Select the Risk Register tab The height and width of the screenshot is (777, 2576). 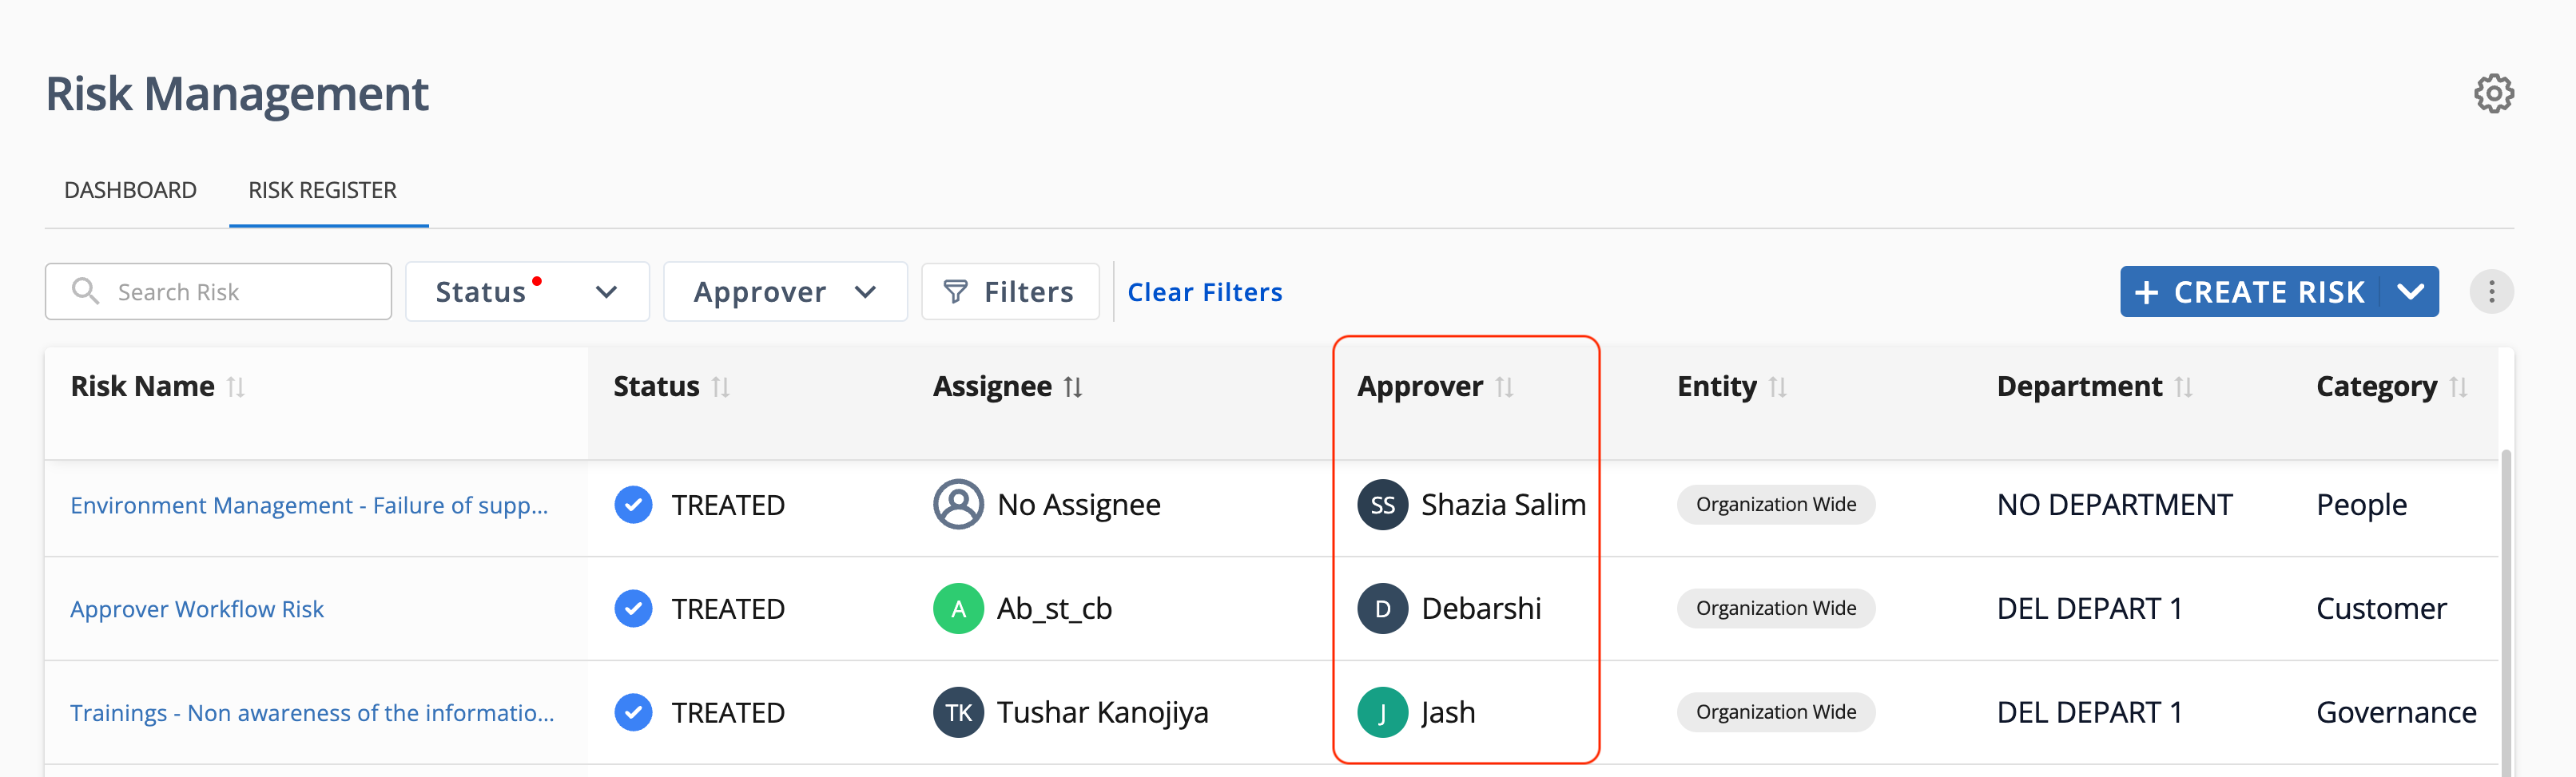(322, 190)
